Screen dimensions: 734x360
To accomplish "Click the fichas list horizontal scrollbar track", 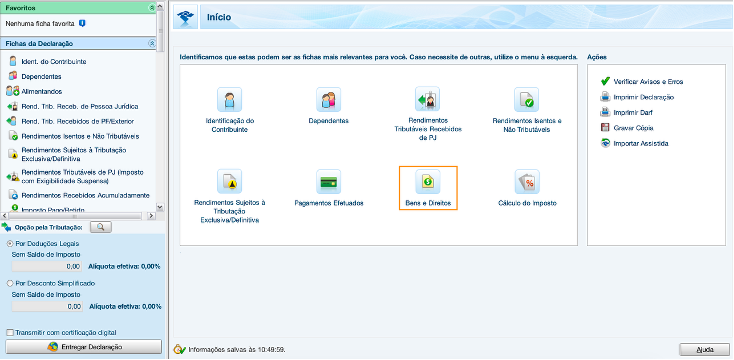I will (77, 216).
